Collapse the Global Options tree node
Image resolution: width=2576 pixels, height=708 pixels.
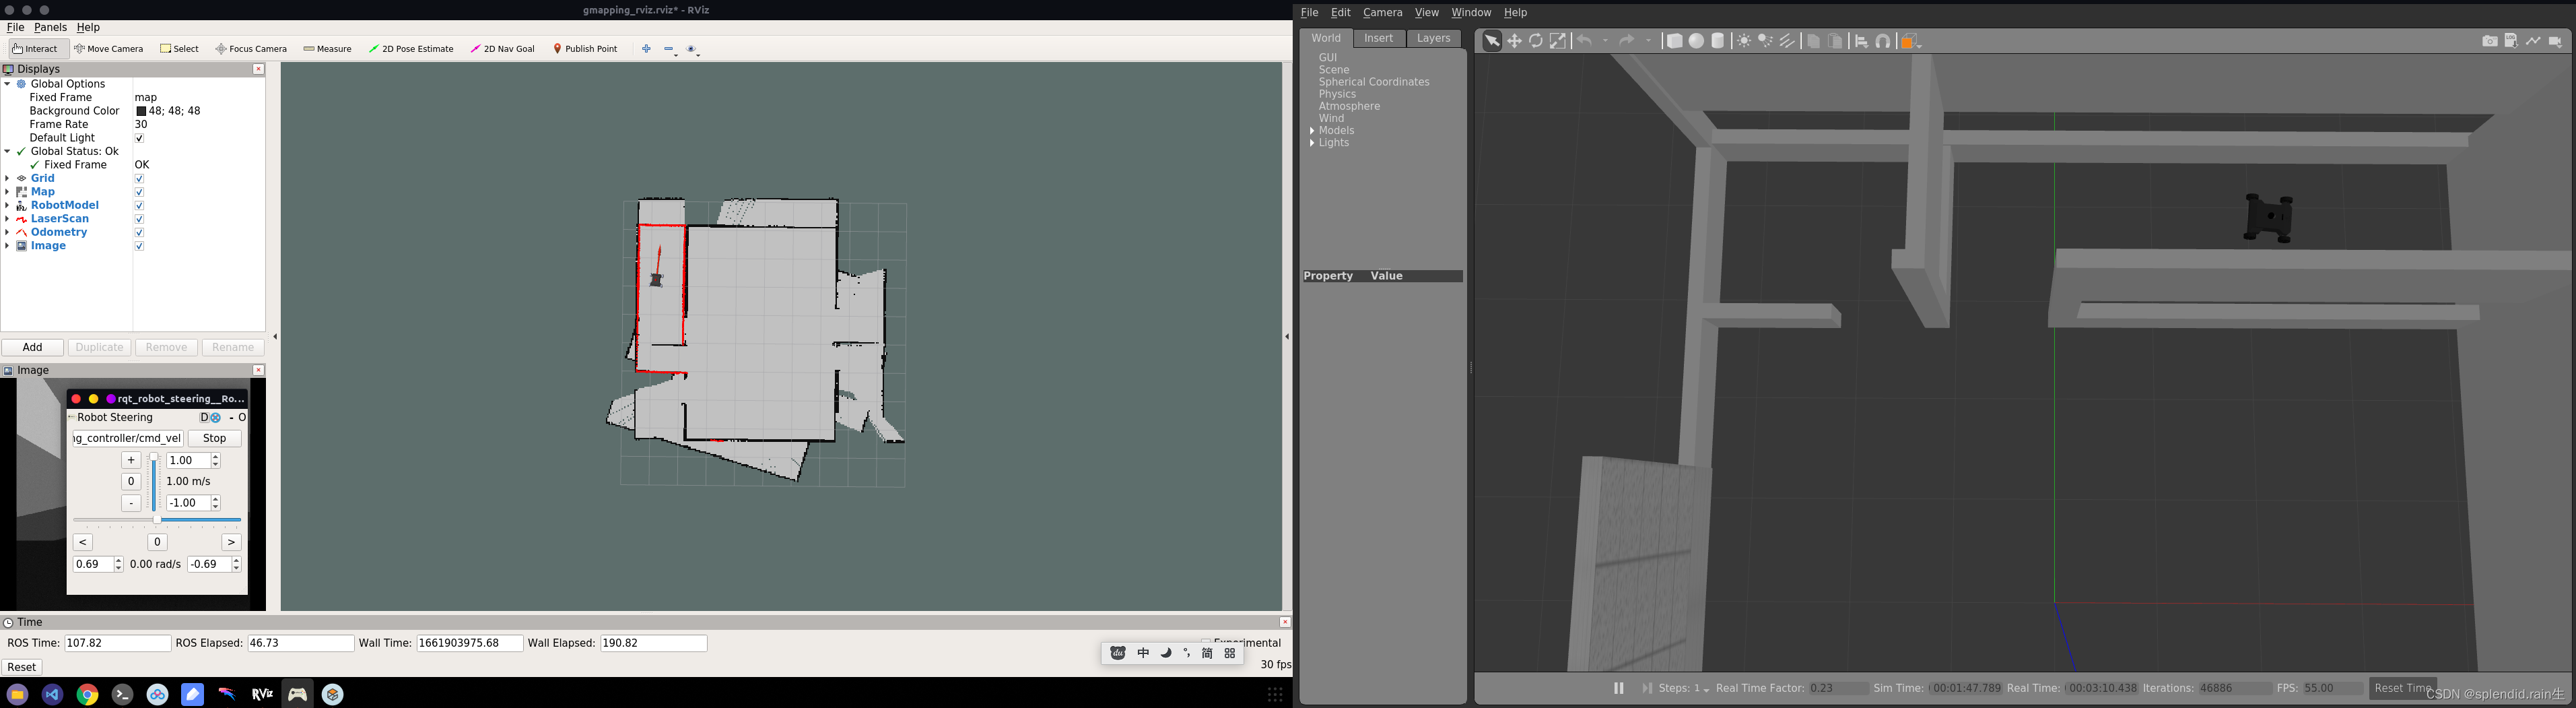click(7, 84)
